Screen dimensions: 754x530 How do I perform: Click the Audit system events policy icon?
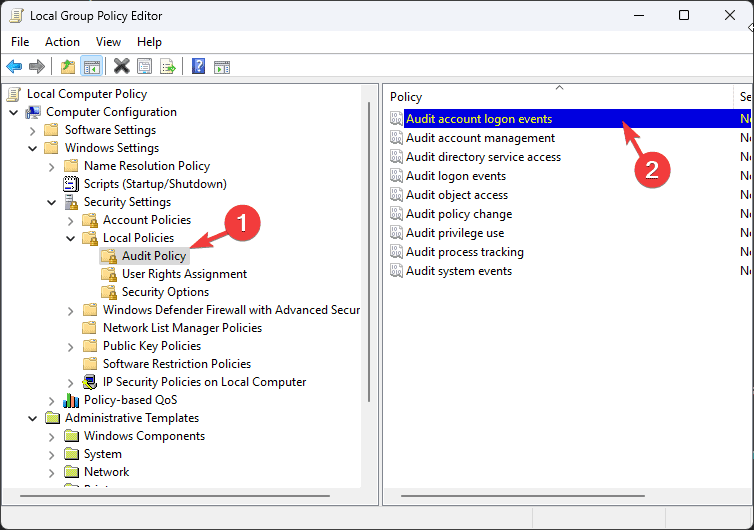396,271
